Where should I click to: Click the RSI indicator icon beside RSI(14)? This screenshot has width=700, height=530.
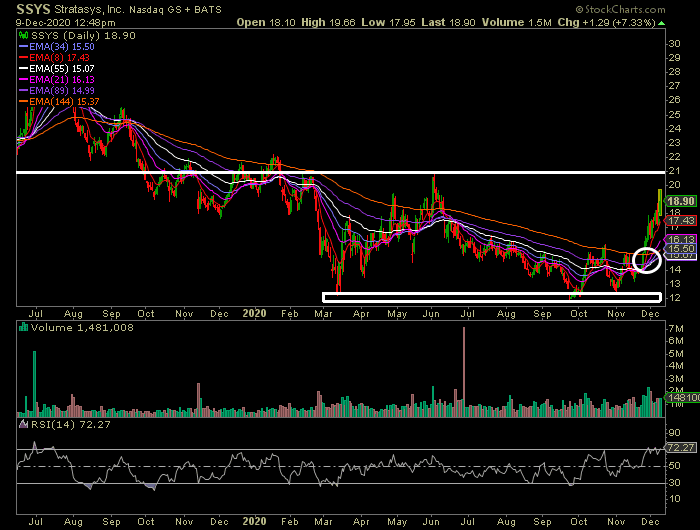click(23, 424)
